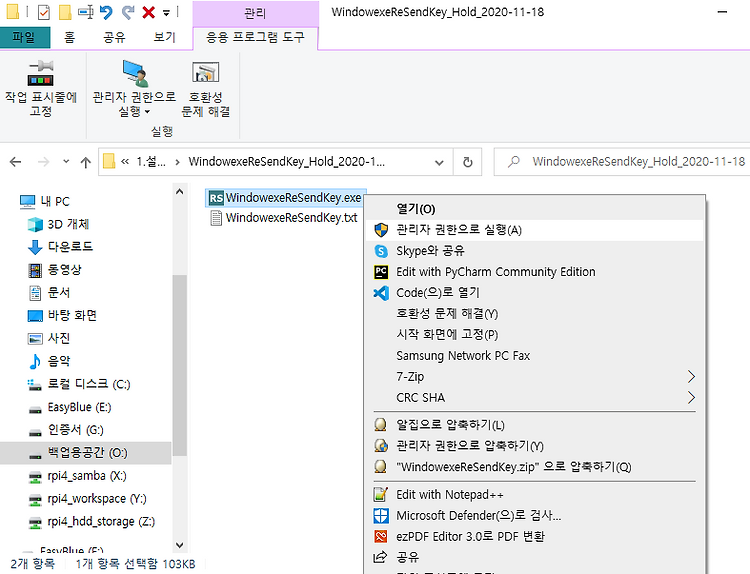
Task: Choose Skype와 공유 menu entry
Action: coord(534,251)
